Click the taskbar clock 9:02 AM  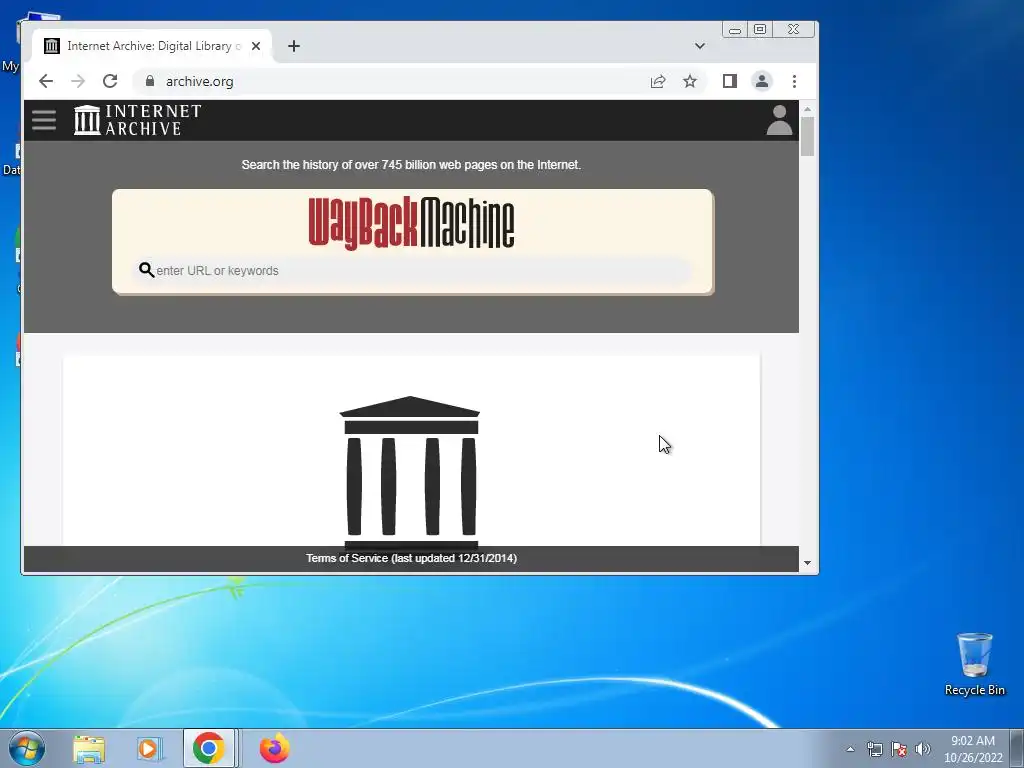[x=972, y=741]
